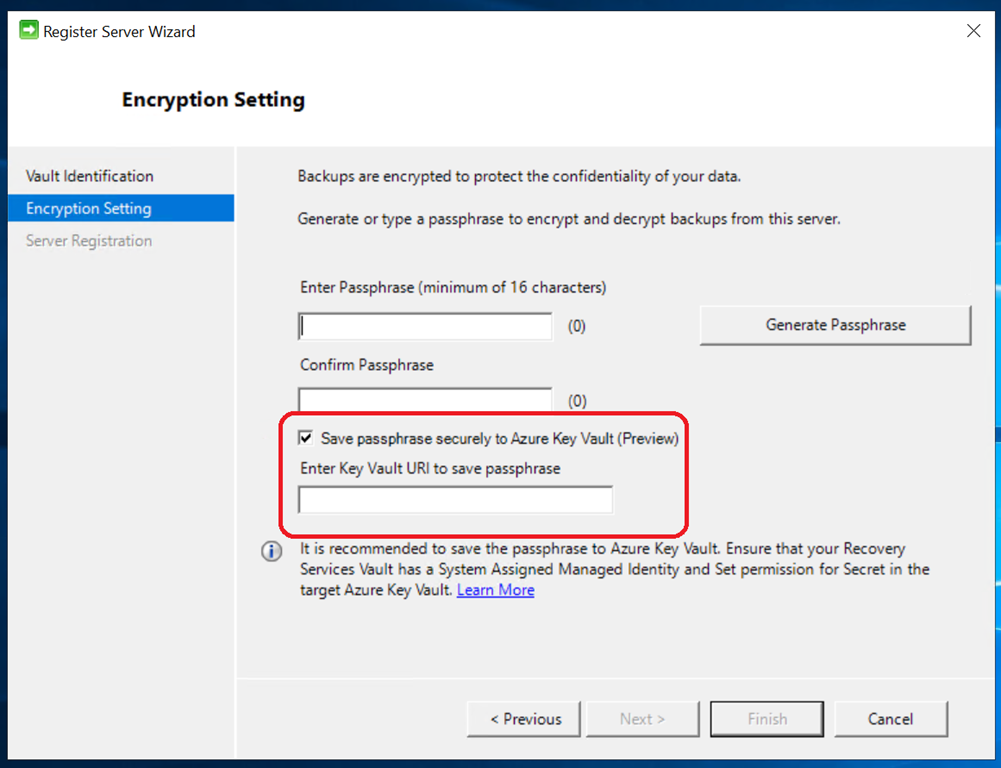
Task: Go to the Vault Identification step
Action: coord(90,176)
